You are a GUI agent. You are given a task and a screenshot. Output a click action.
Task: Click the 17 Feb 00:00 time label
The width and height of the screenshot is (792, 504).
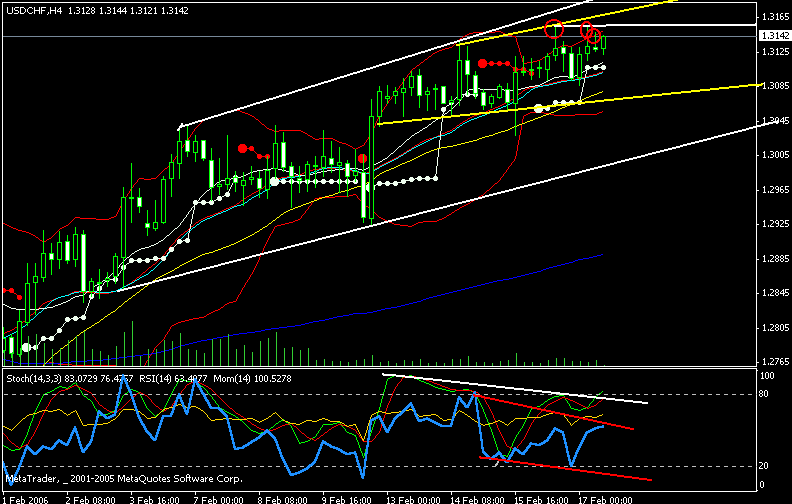coord(606,499)
